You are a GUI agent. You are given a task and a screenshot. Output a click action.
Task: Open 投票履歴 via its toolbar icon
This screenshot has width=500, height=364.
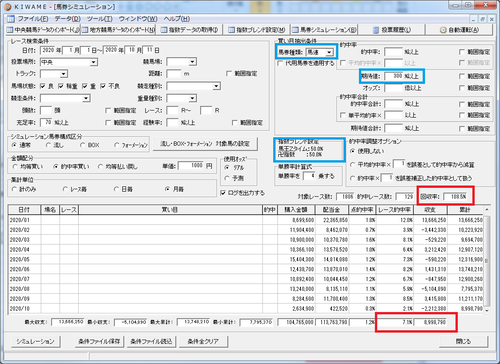coord(376,30)
